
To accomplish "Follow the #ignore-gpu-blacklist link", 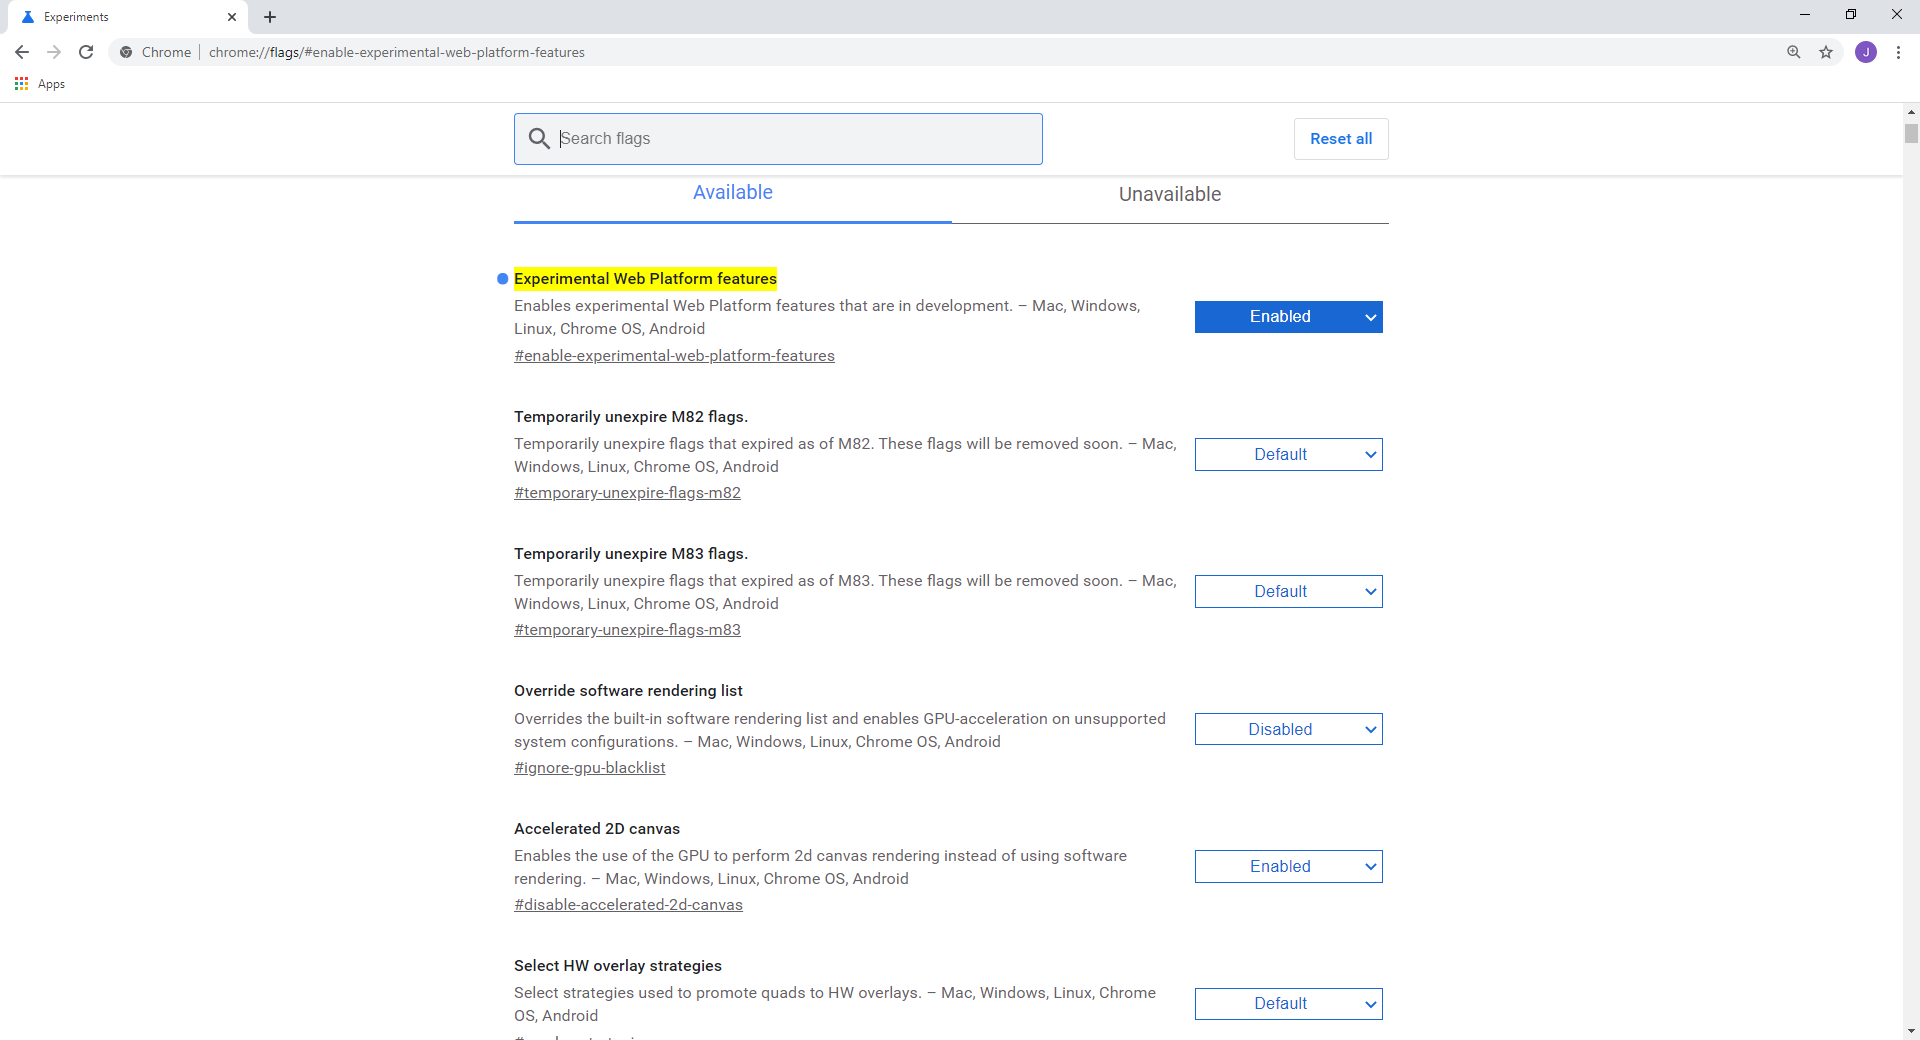I will 589,768.
